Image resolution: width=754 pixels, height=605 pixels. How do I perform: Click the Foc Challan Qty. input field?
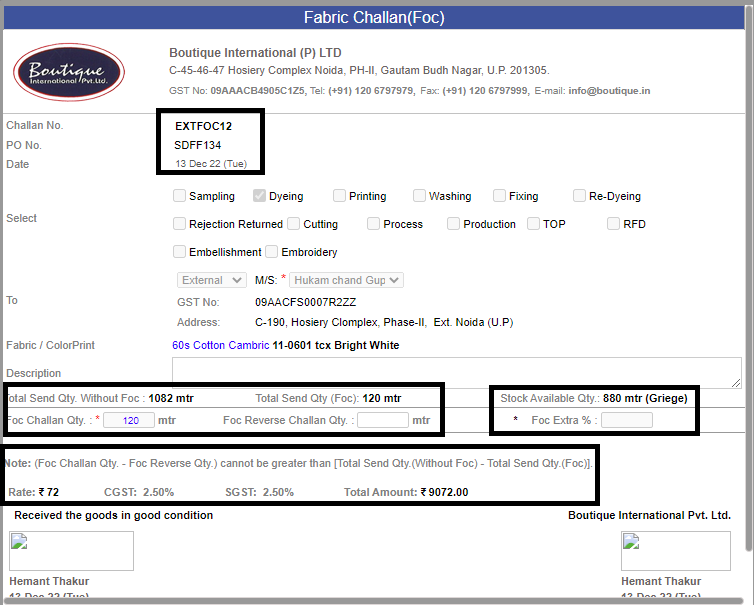click(x=129, y=420)
